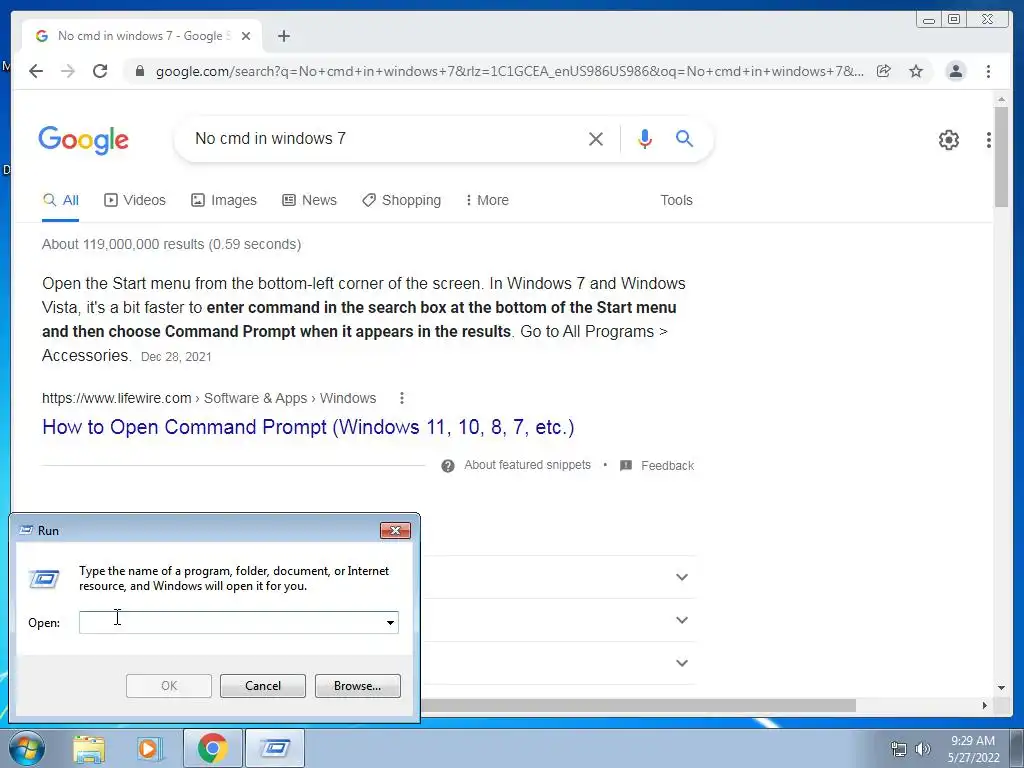Open the network status tray icon
The image size is (1024, 768).
[x=899, y=749]
